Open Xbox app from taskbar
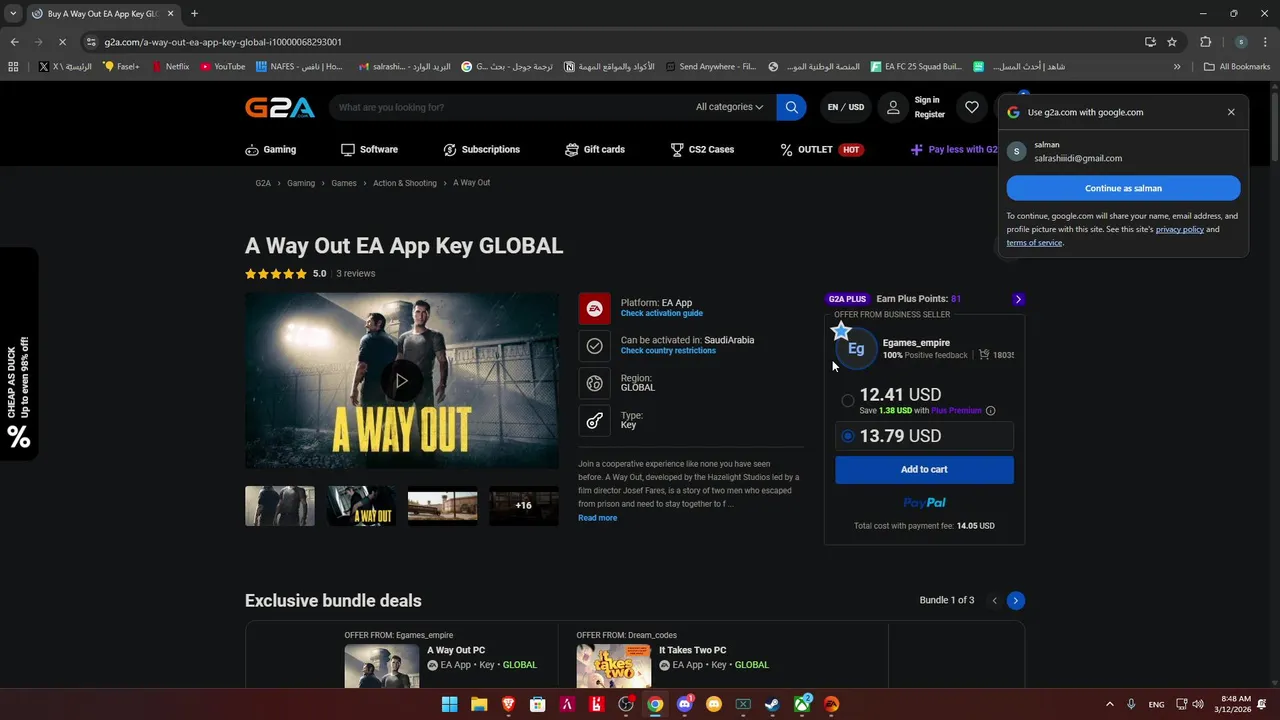1280x720 pixels. (802, 704)
